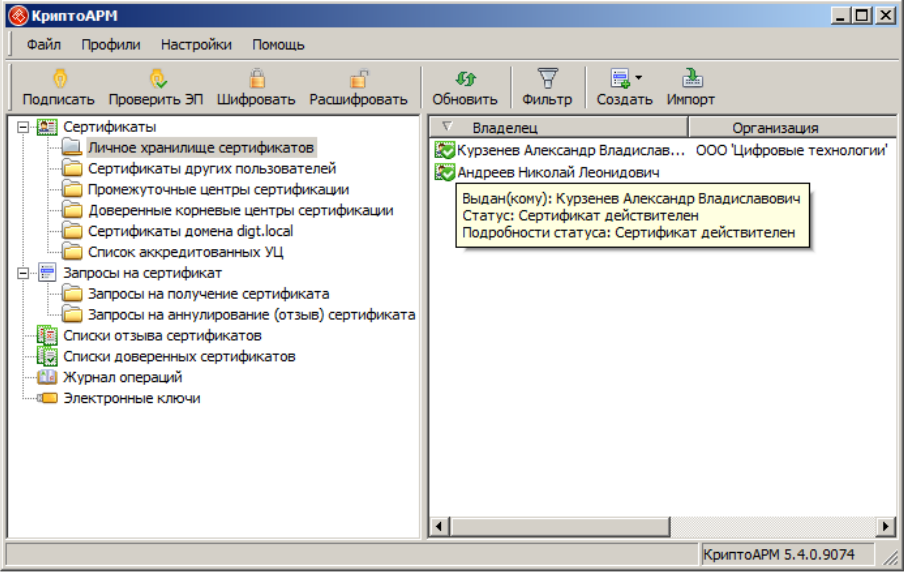The width and height of the screenshot is (904, 572).
Task: Click the Проверить ЭП toolbar icon
Action: 157,78
